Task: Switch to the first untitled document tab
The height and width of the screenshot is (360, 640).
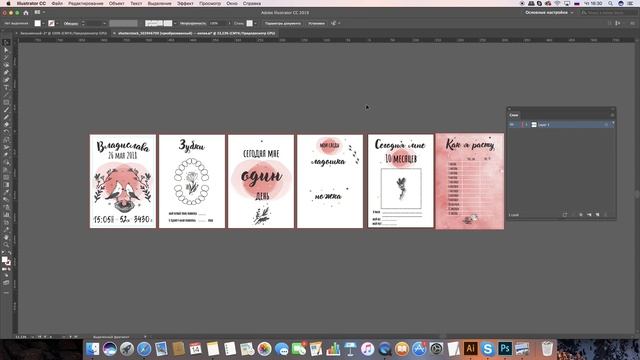Action: point(63,33)
